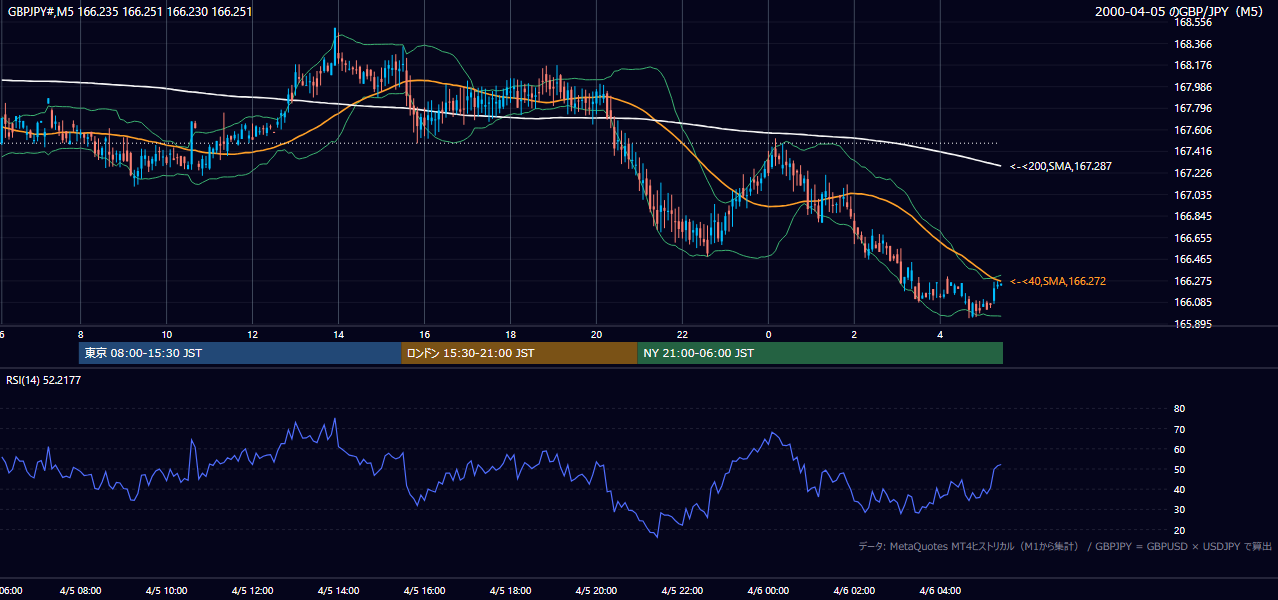
Task: Click the hour 22 tick label under price chart
Action: [x=682, y=334]
